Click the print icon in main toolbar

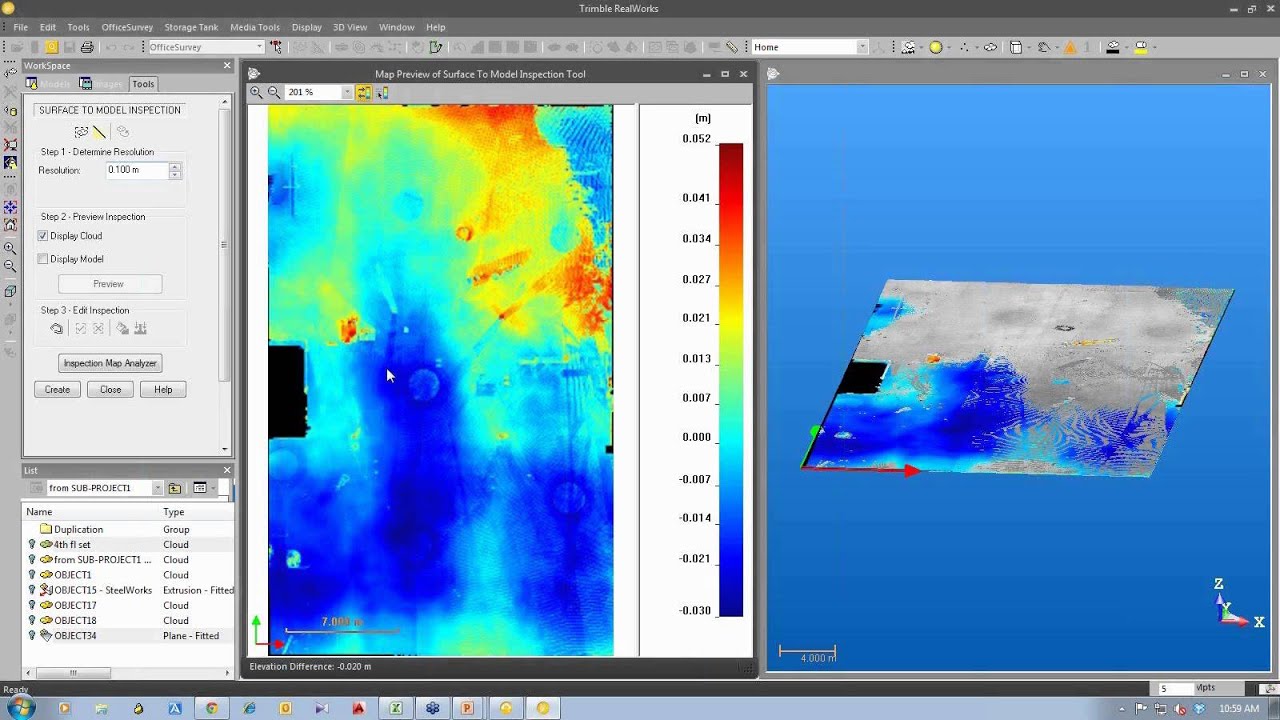pos(87,47)
